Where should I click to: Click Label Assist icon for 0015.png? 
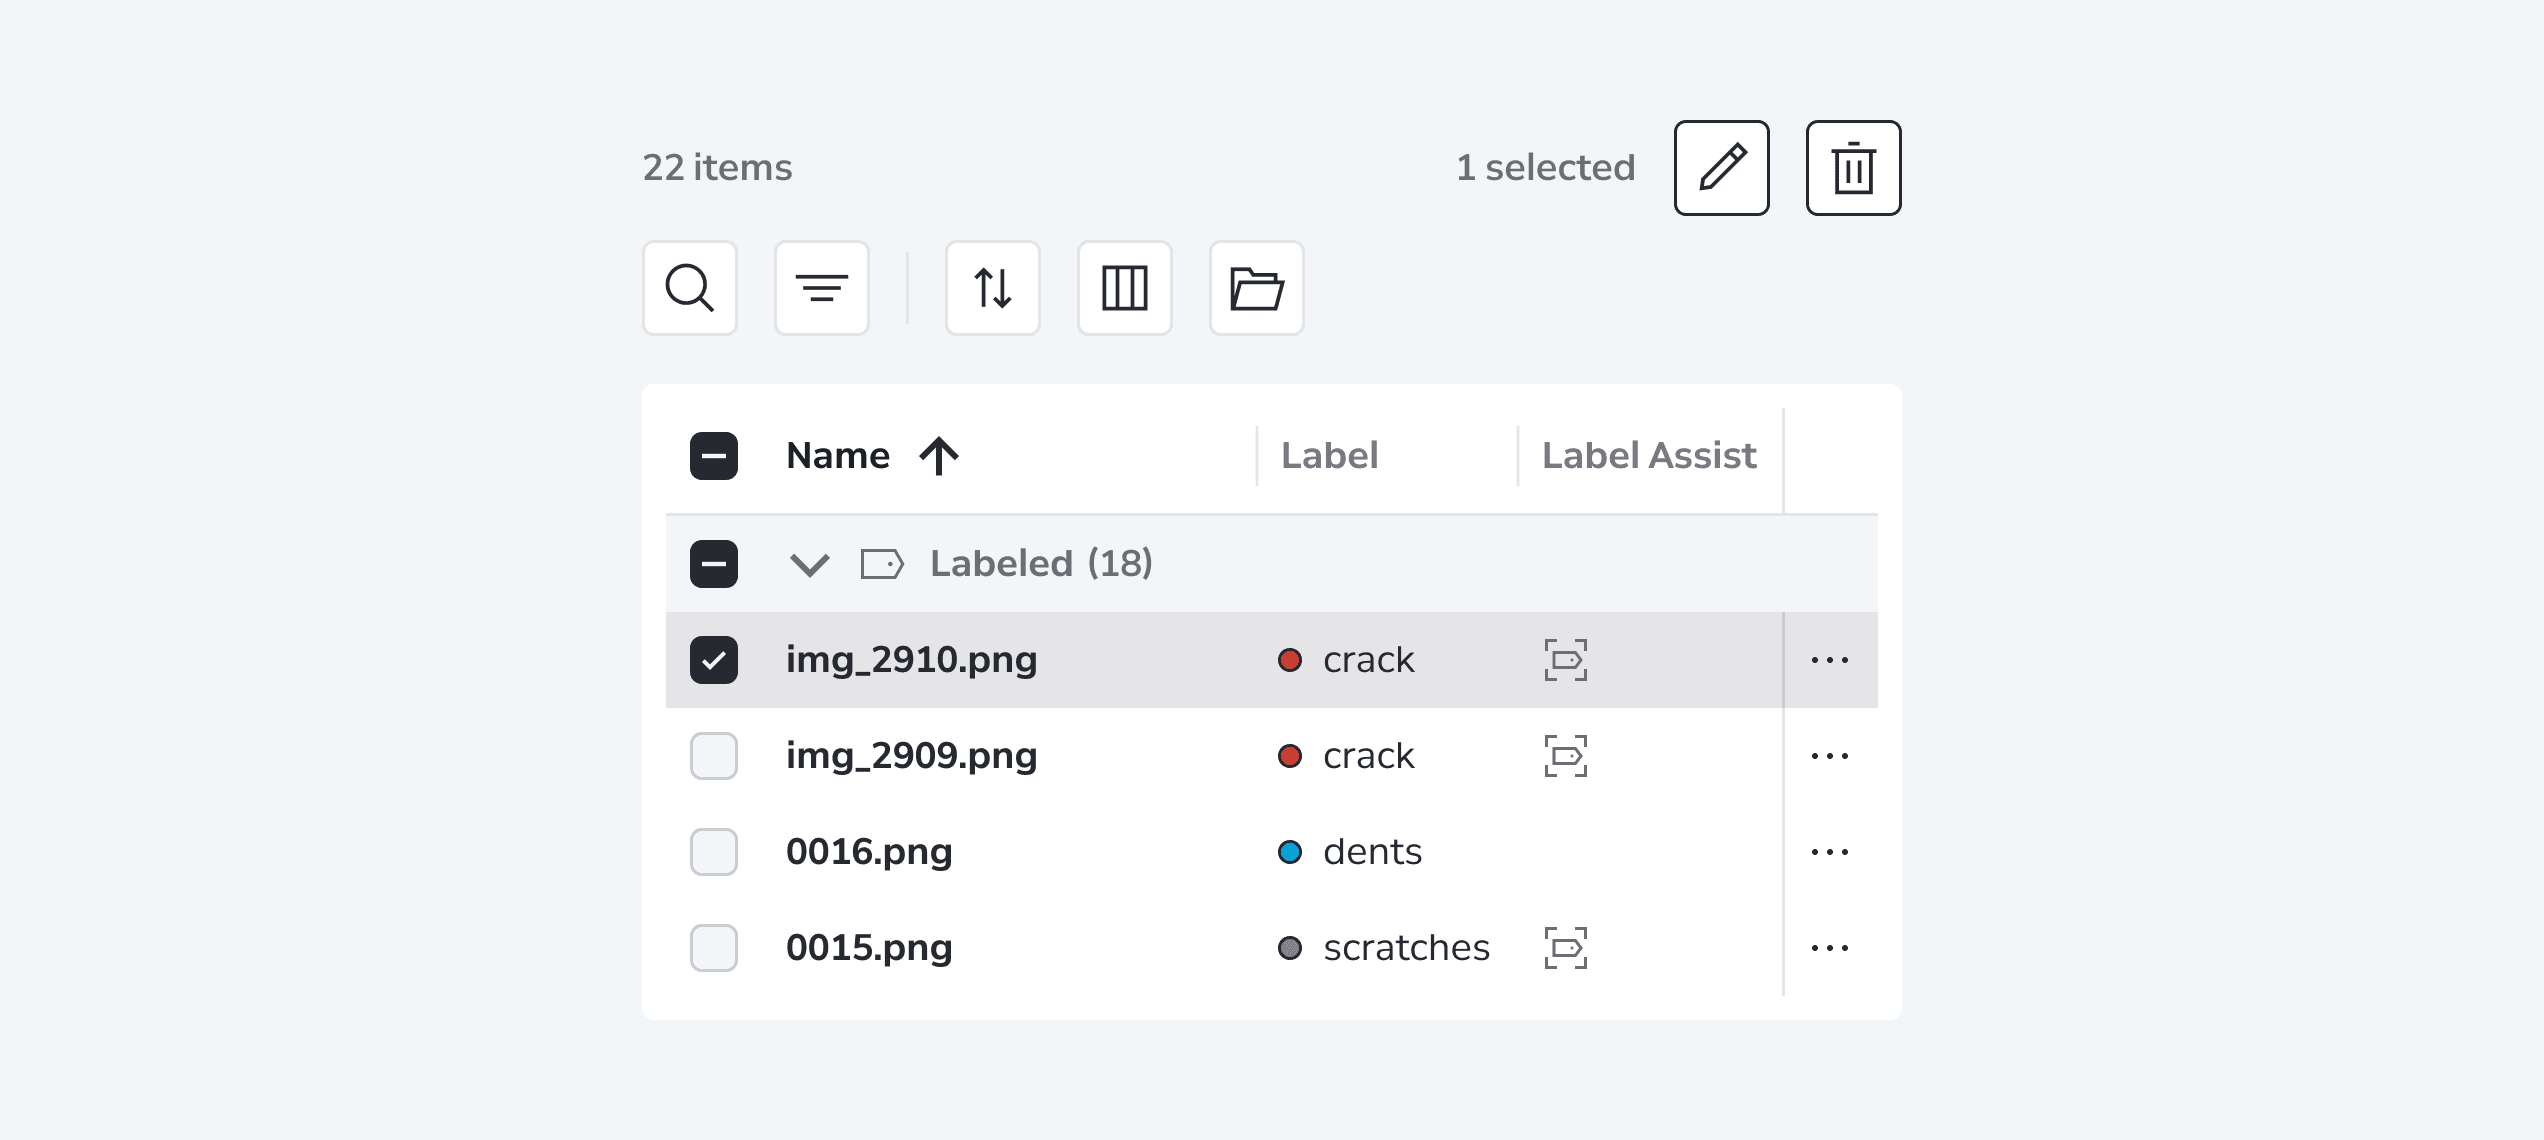pos(1566,948)
